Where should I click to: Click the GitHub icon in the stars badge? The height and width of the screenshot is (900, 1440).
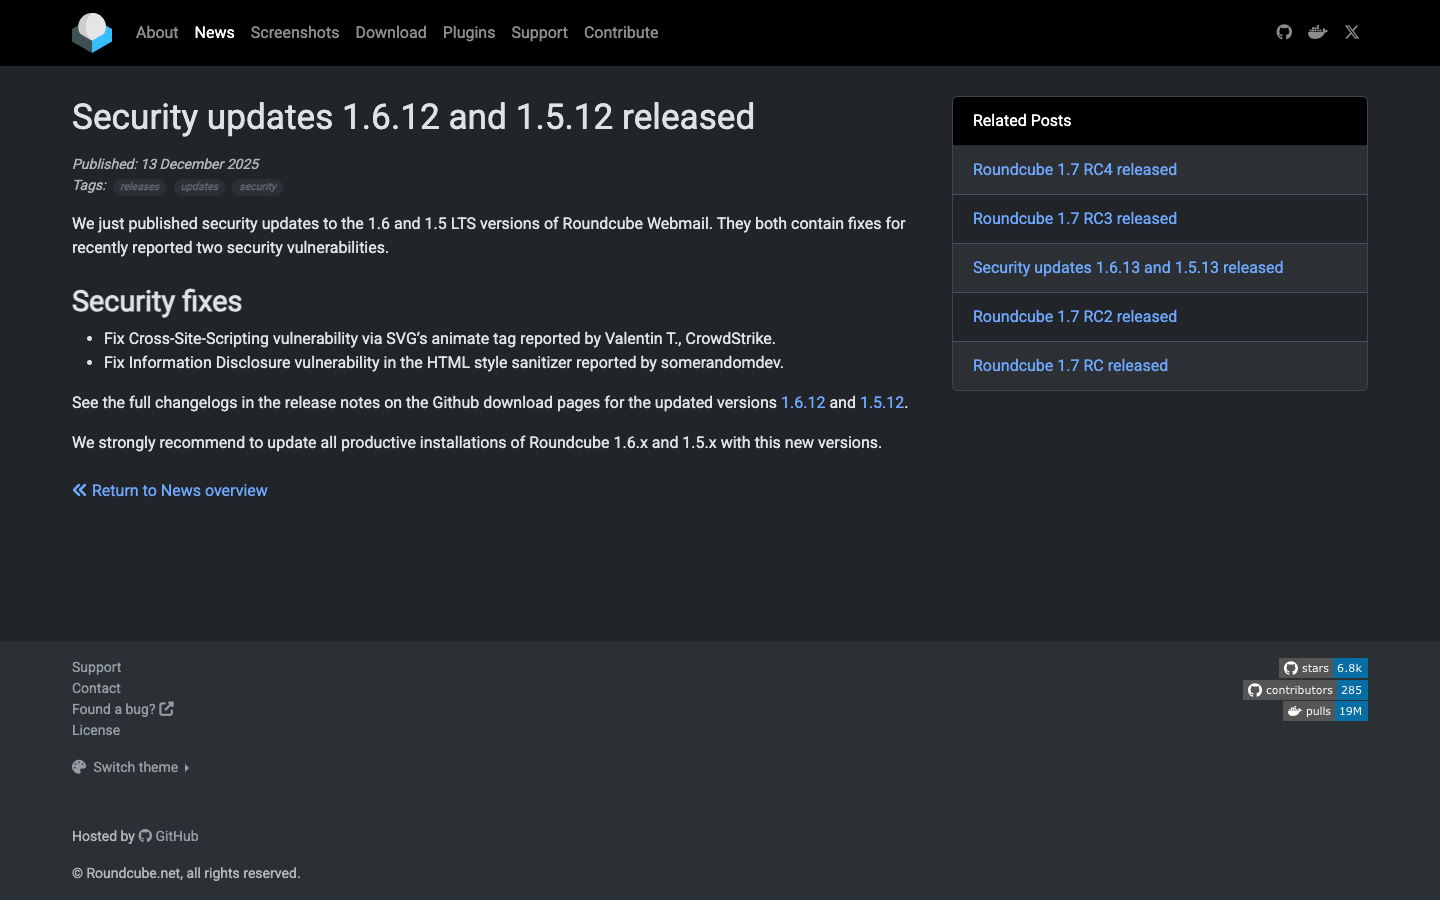1292,668
